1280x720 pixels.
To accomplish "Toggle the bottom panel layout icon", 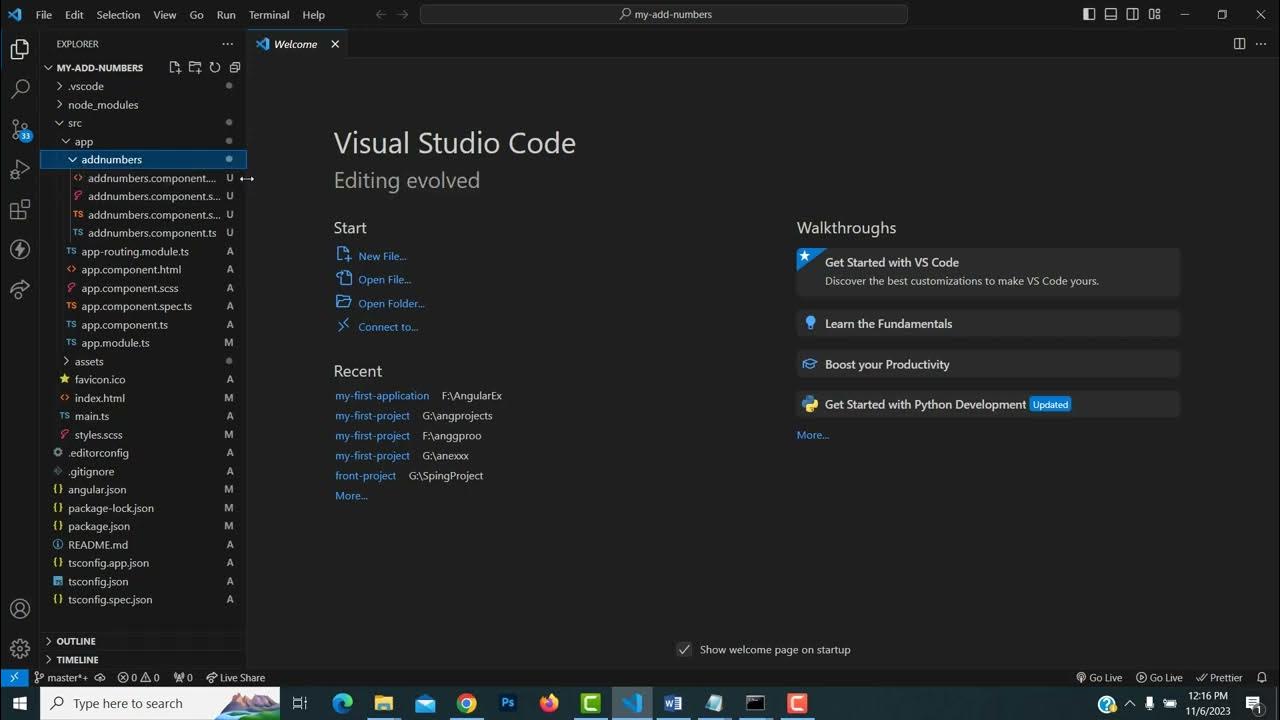I will [x=1111, y=15].
